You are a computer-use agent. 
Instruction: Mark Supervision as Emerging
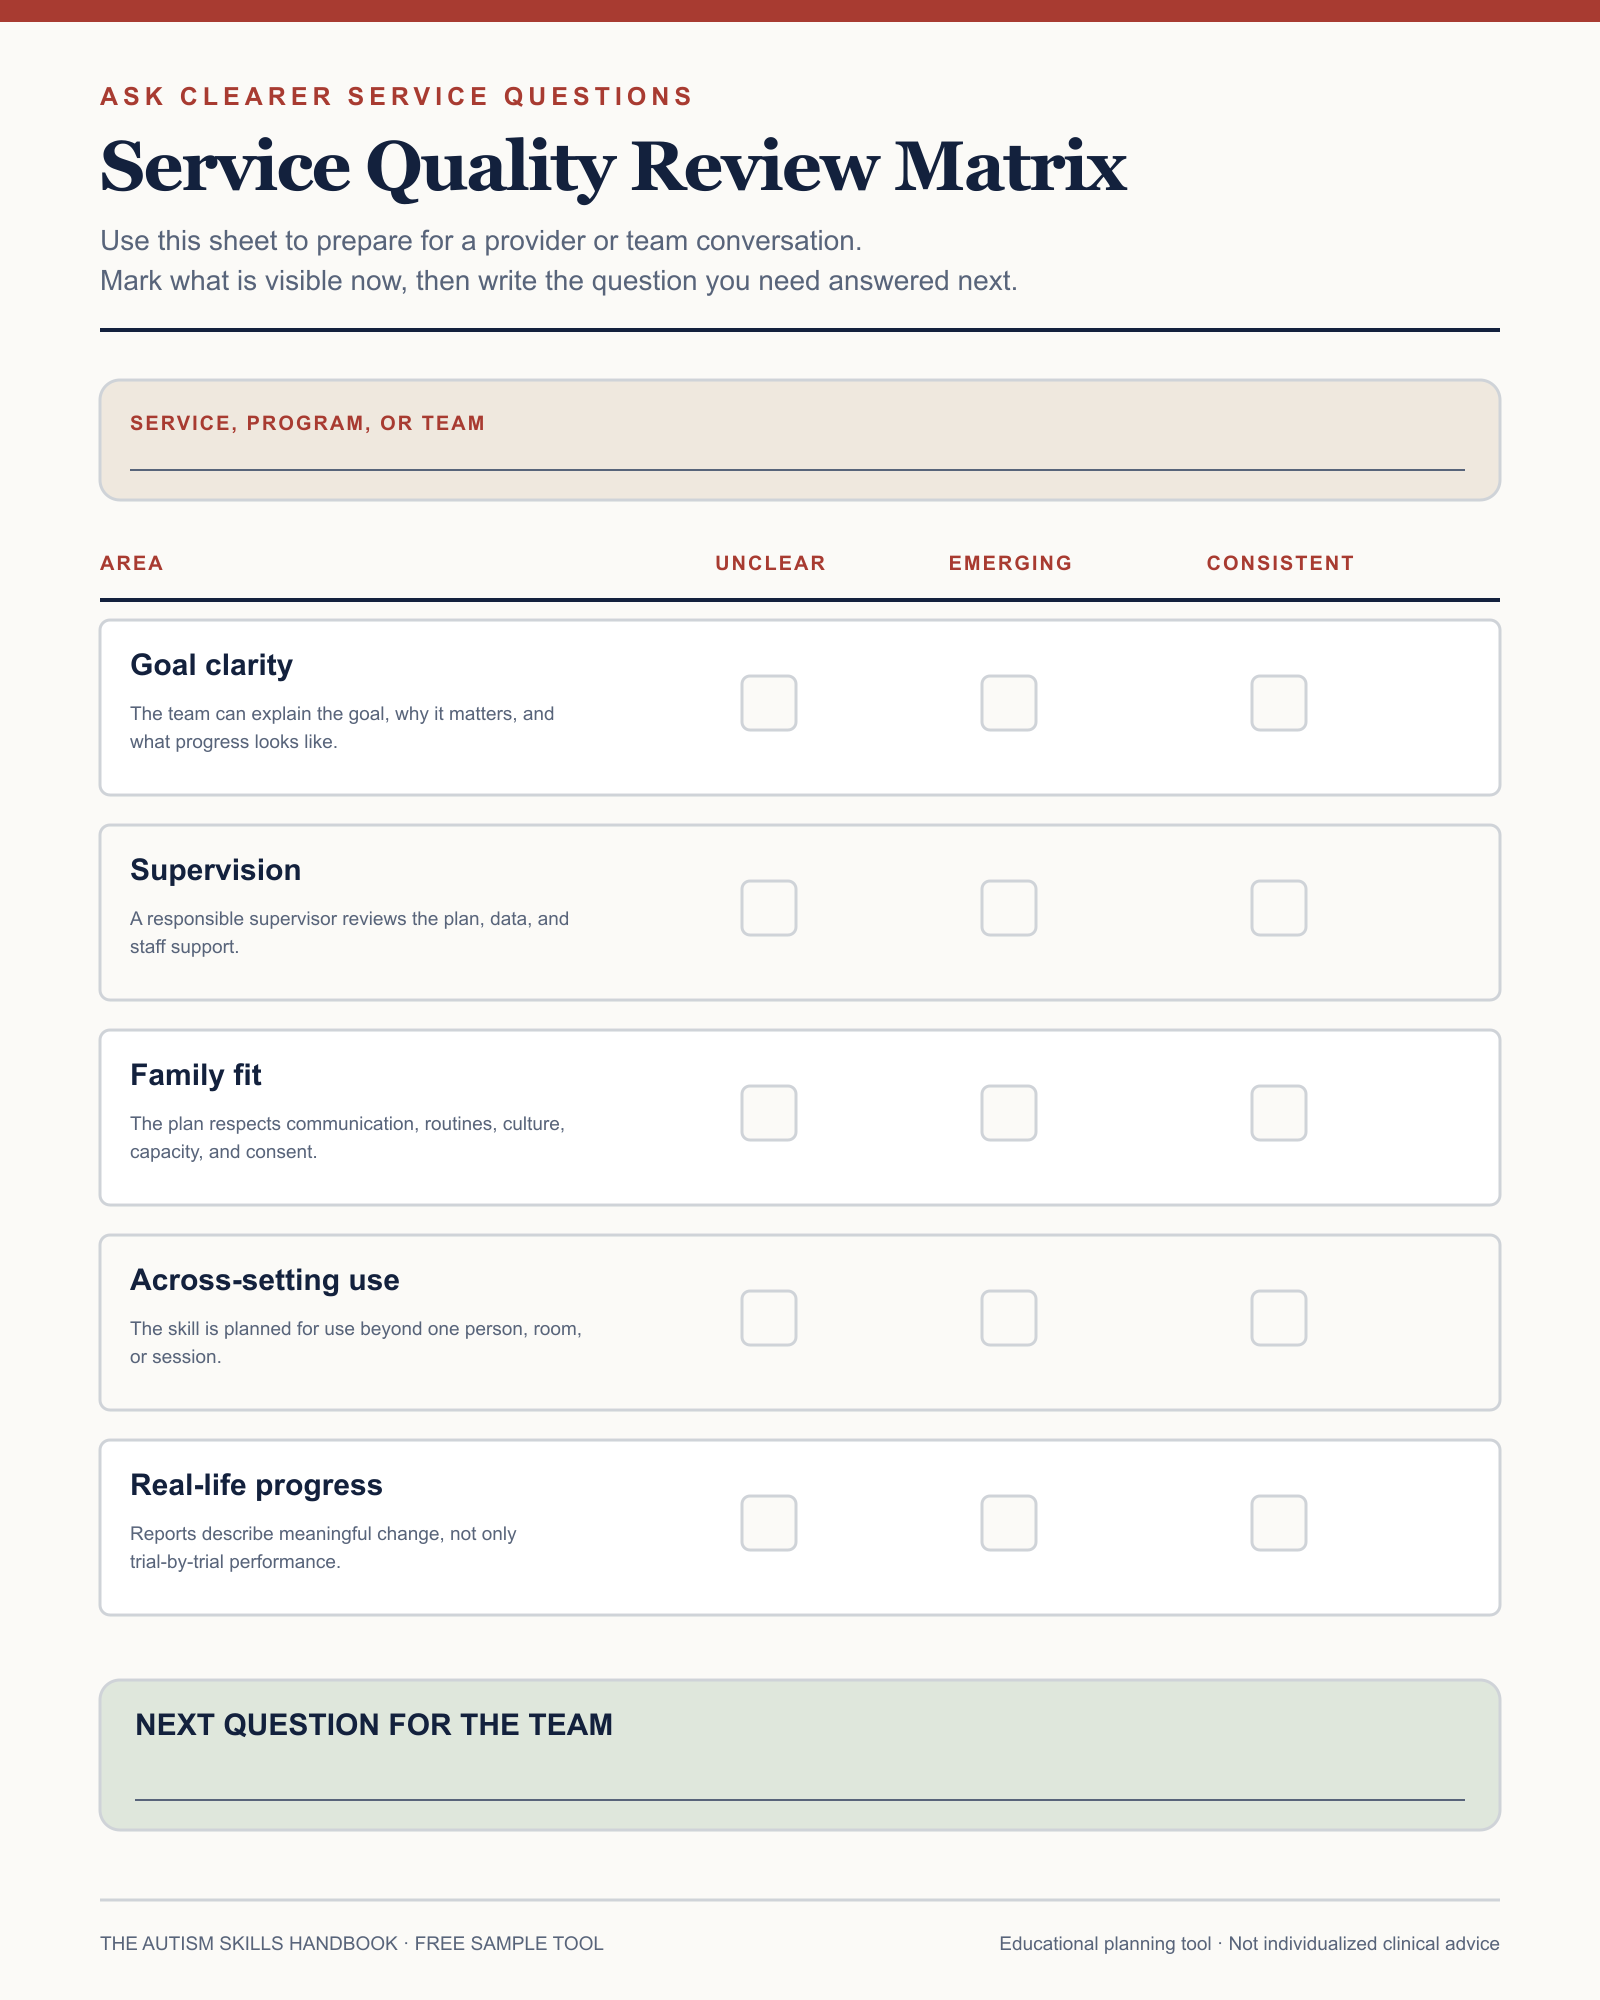[x=1009, y=908]
